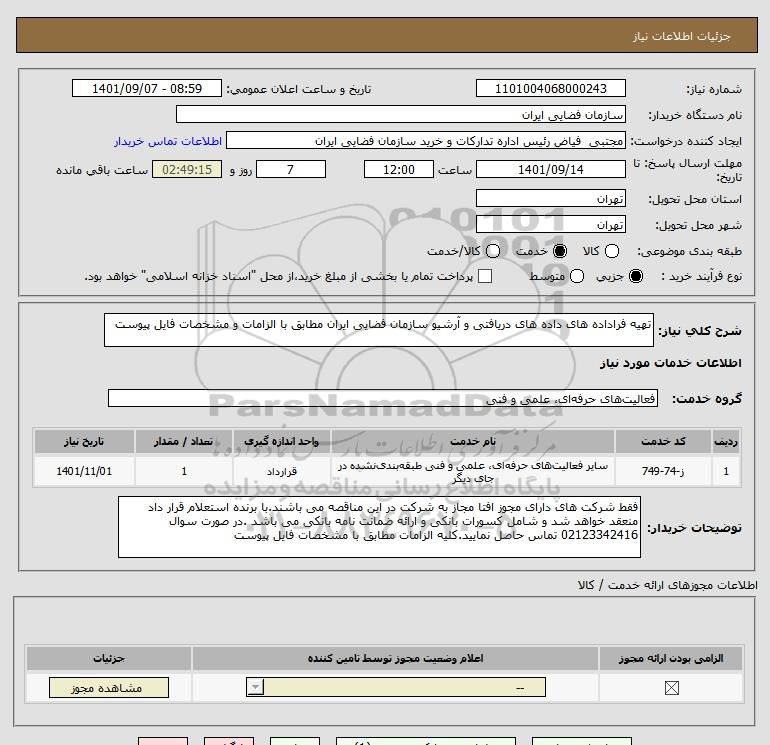Click the اعلام وضعیت مجوز column header

click(x=395, y=658)
